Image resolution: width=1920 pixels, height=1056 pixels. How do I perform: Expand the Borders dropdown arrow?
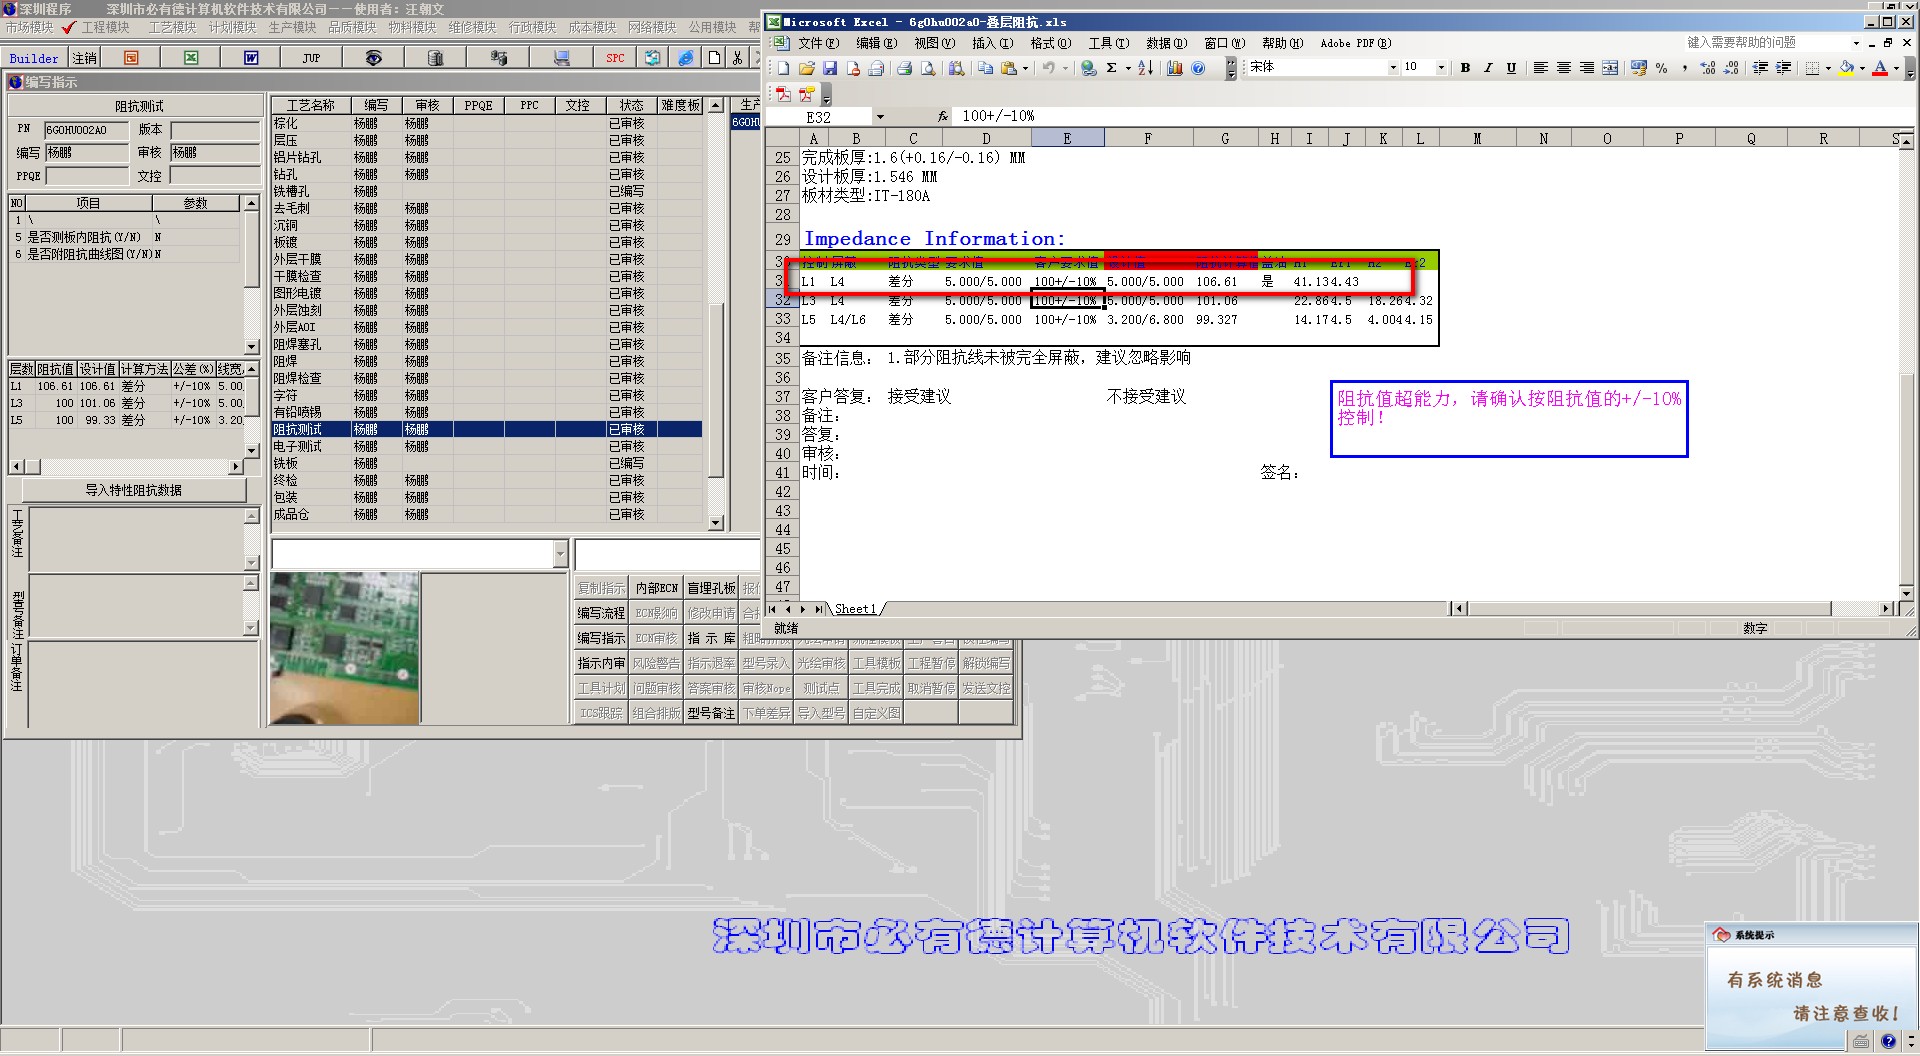click(x=1828, y=68)
